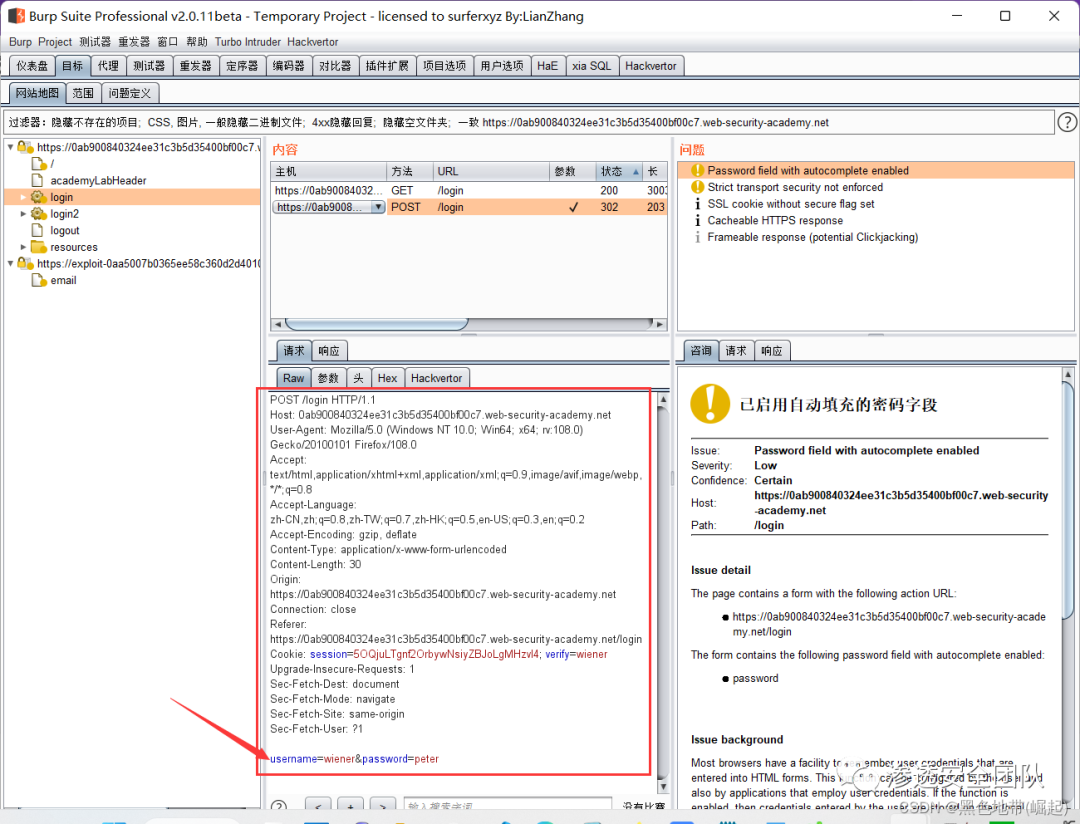Image resolution: width=1080 pixels, height=824 pixels.
Task: Switch to the 项目选项 tab
Action: point(444,66)
